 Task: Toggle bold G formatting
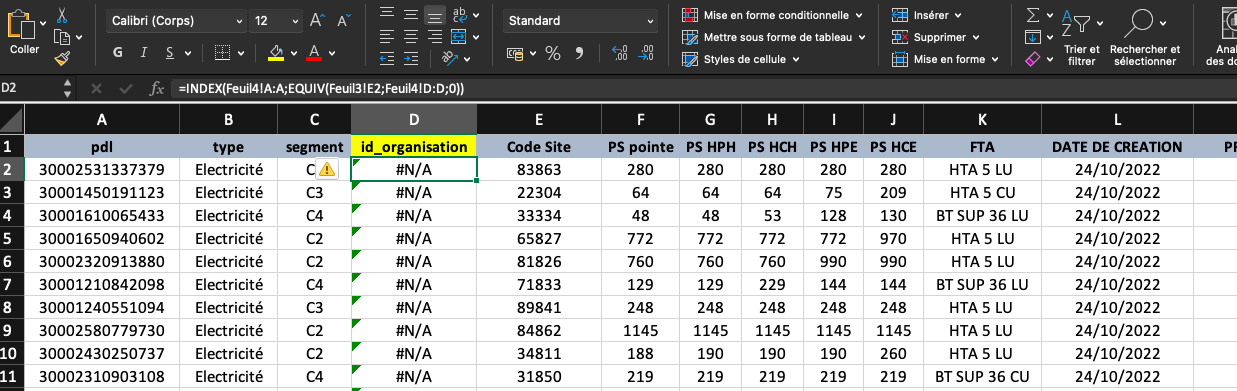point(118,52)
